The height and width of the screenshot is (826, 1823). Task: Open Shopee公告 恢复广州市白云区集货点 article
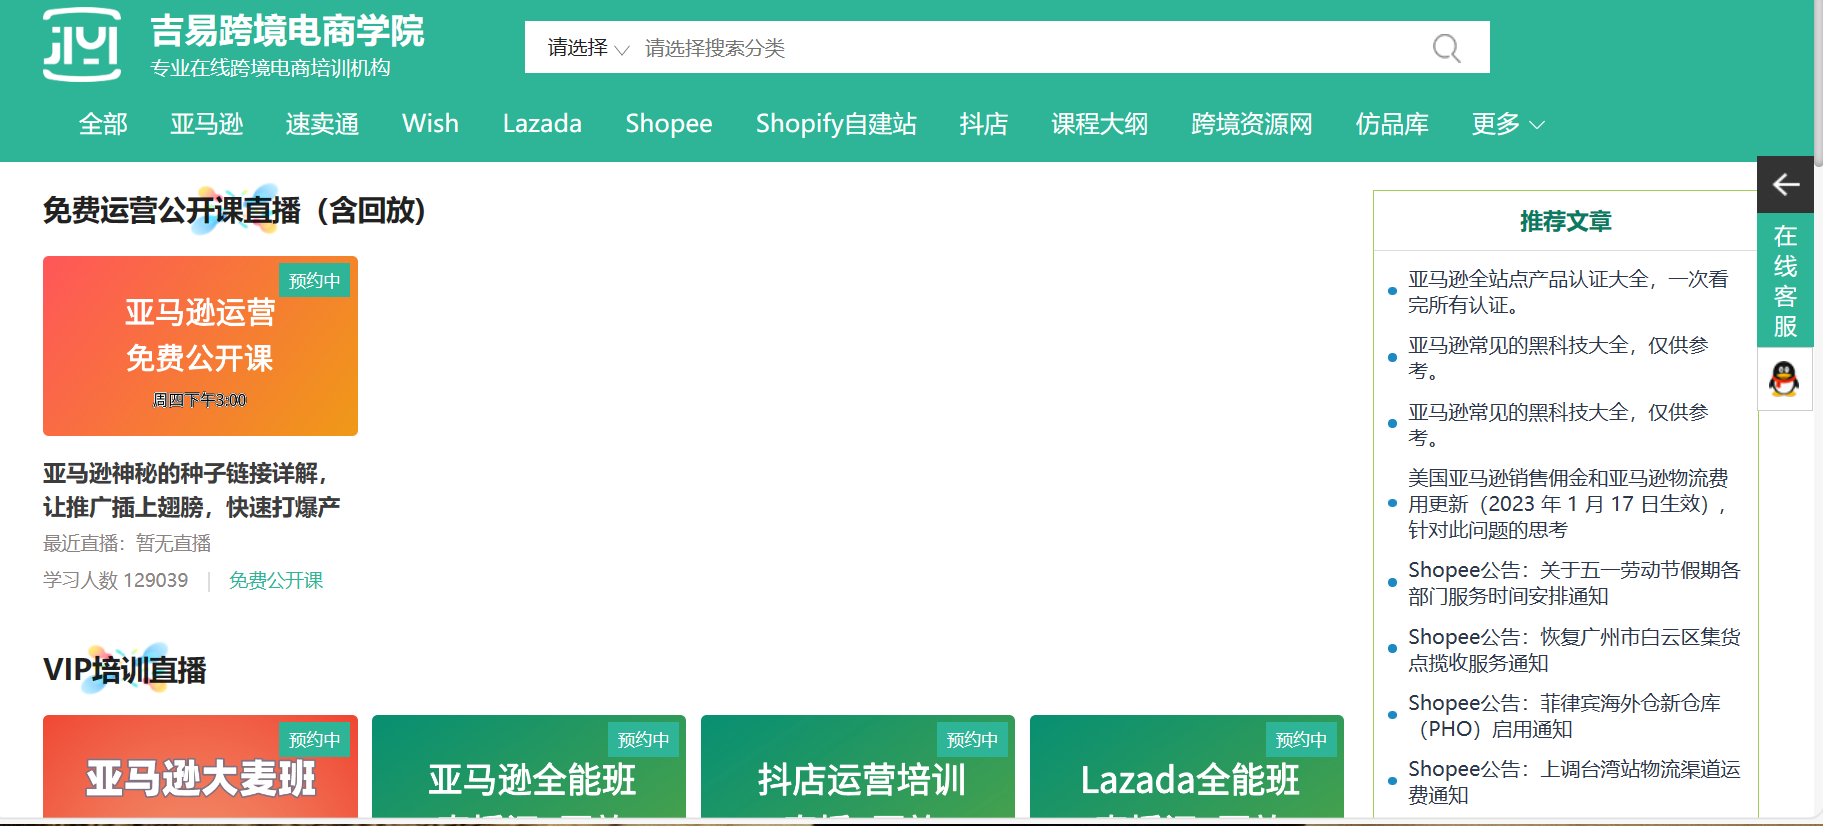[1574, 650]
